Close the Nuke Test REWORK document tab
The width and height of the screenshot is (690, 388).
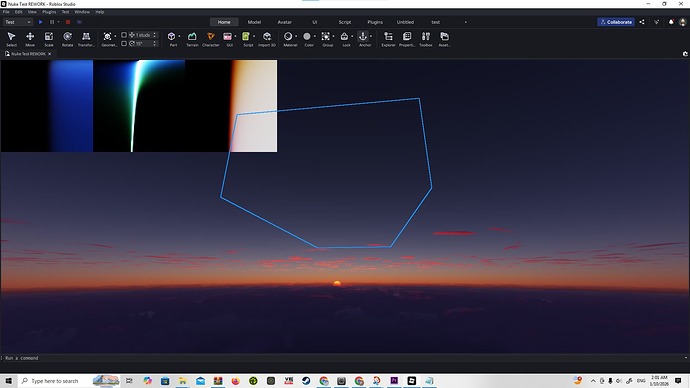pos(50,54)
